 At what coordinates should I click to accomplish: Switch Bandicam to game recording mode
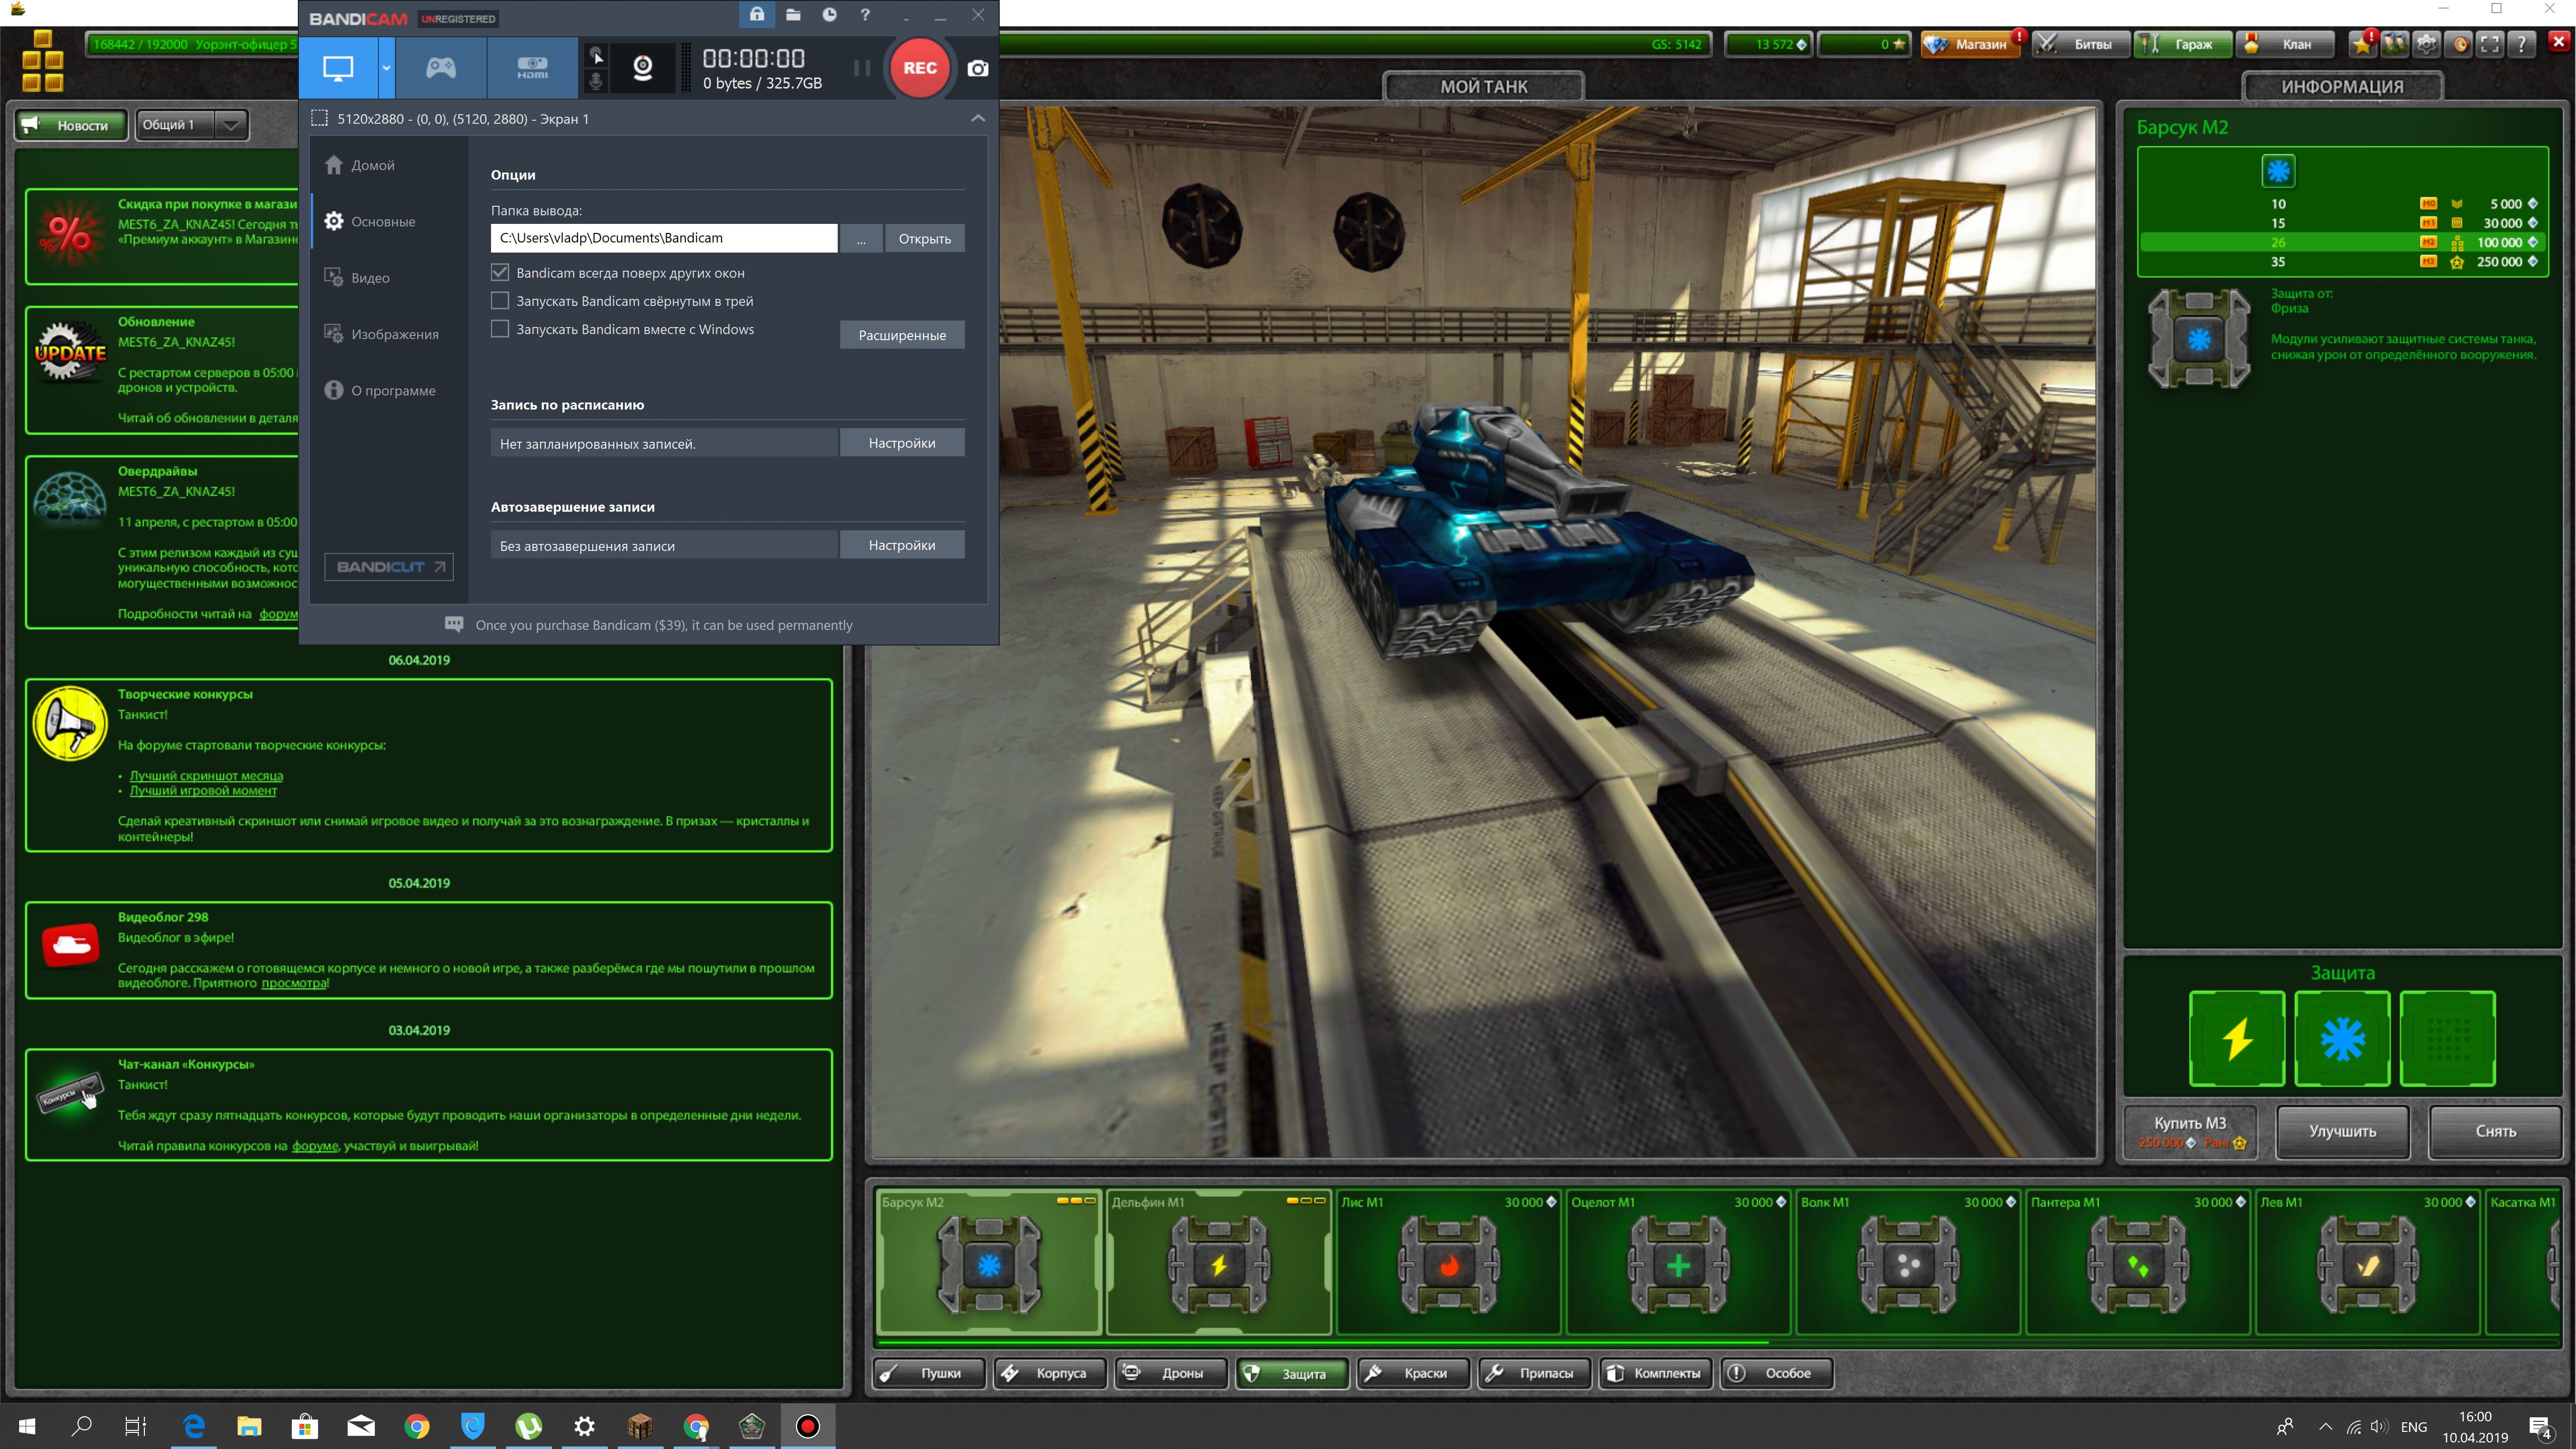pyautogui.click(x=441, y=68)
